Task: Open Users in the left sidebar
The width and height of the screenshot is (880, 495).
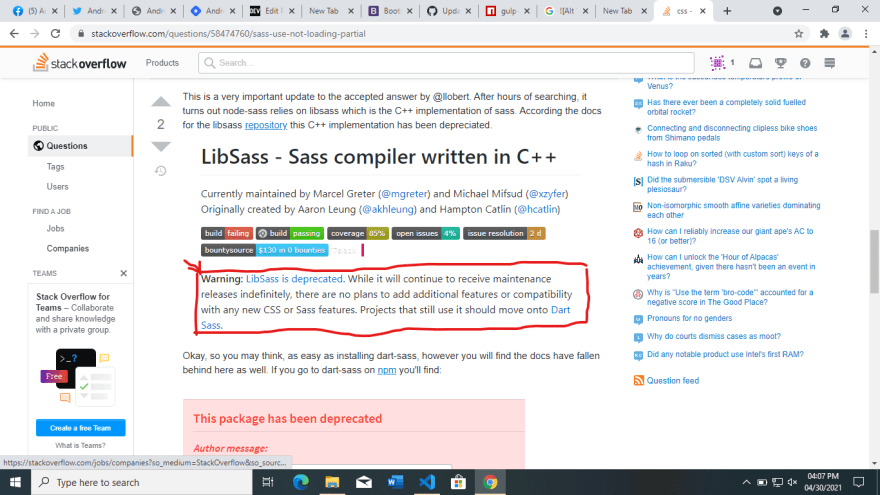Action: click(x=57, y=186)
